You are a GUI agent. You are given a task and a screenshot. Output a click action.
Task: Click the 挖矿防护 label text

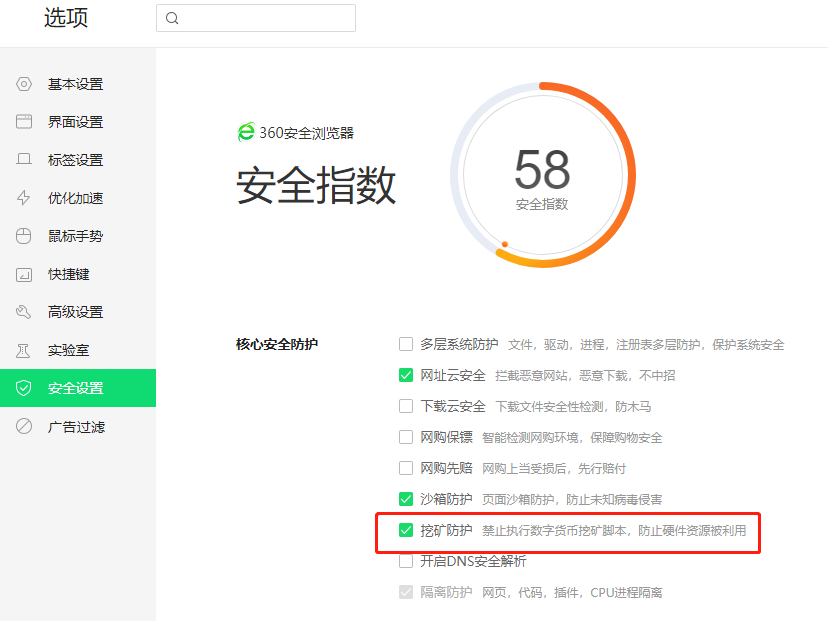tap(447, 530)
